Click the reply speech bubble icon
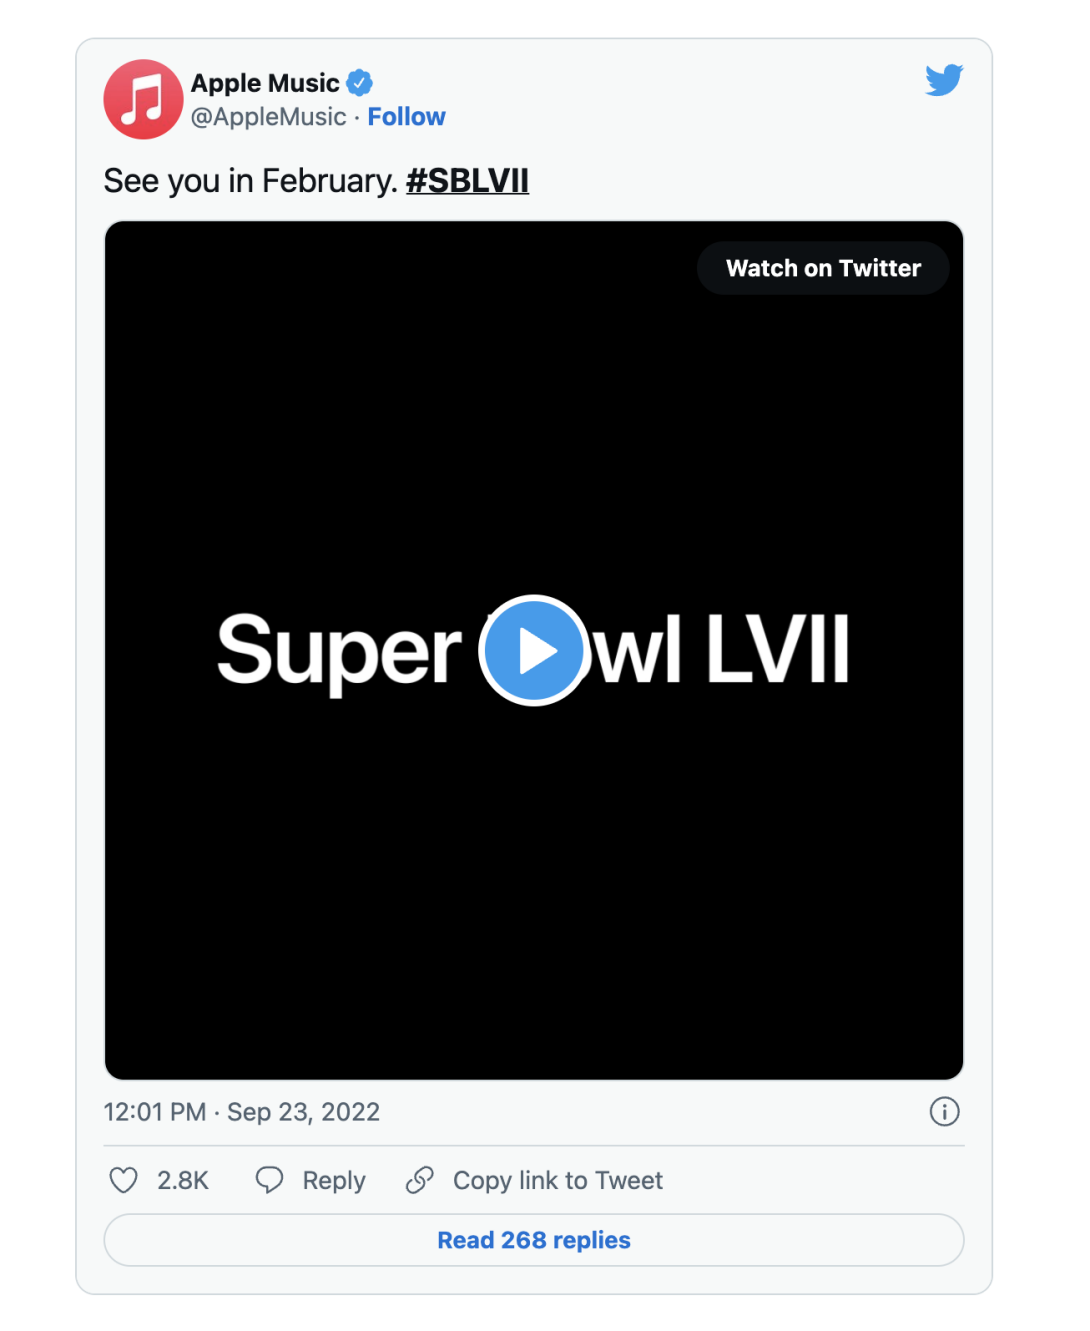This screenshot has height=1331, width=1090. (269, 1180)
